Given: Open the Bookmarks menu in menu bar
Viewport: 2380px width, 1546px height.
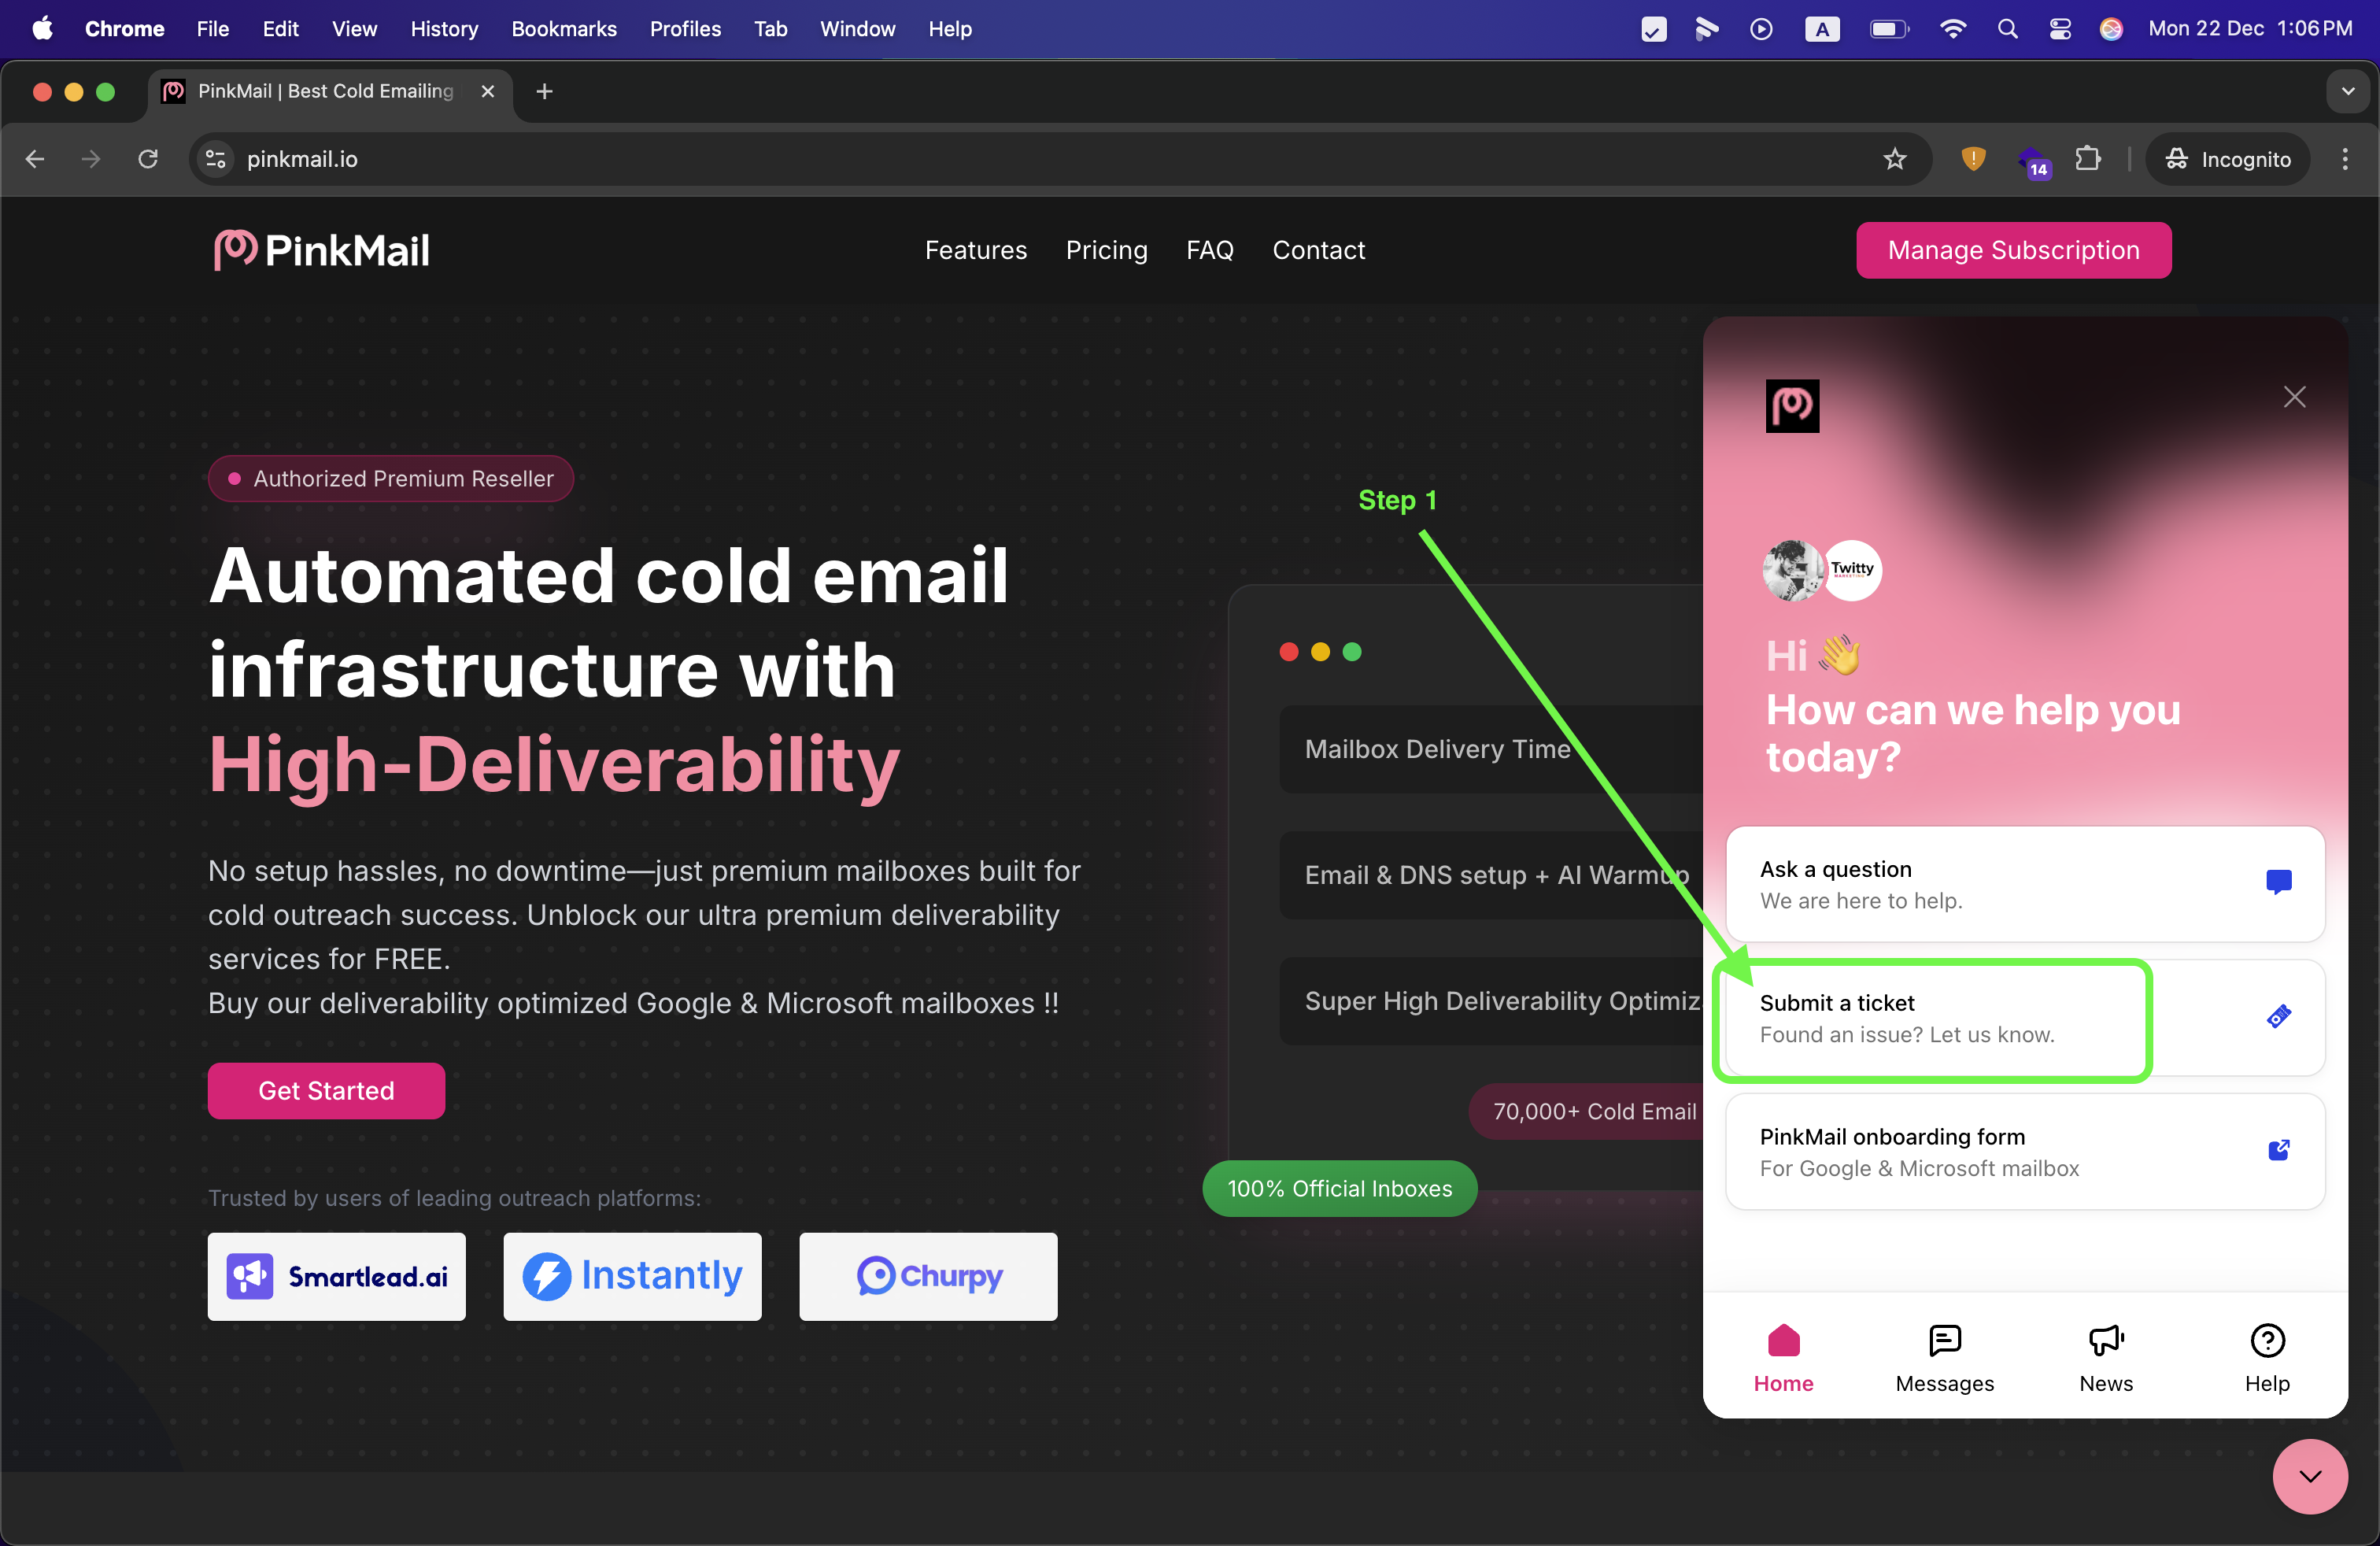Looking at the screenshot, I should pos(563,29).
